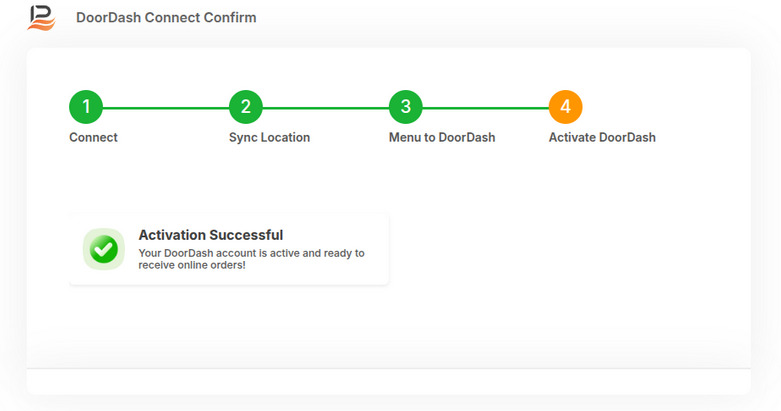Click the Connect step label

(x=93, y=137)
